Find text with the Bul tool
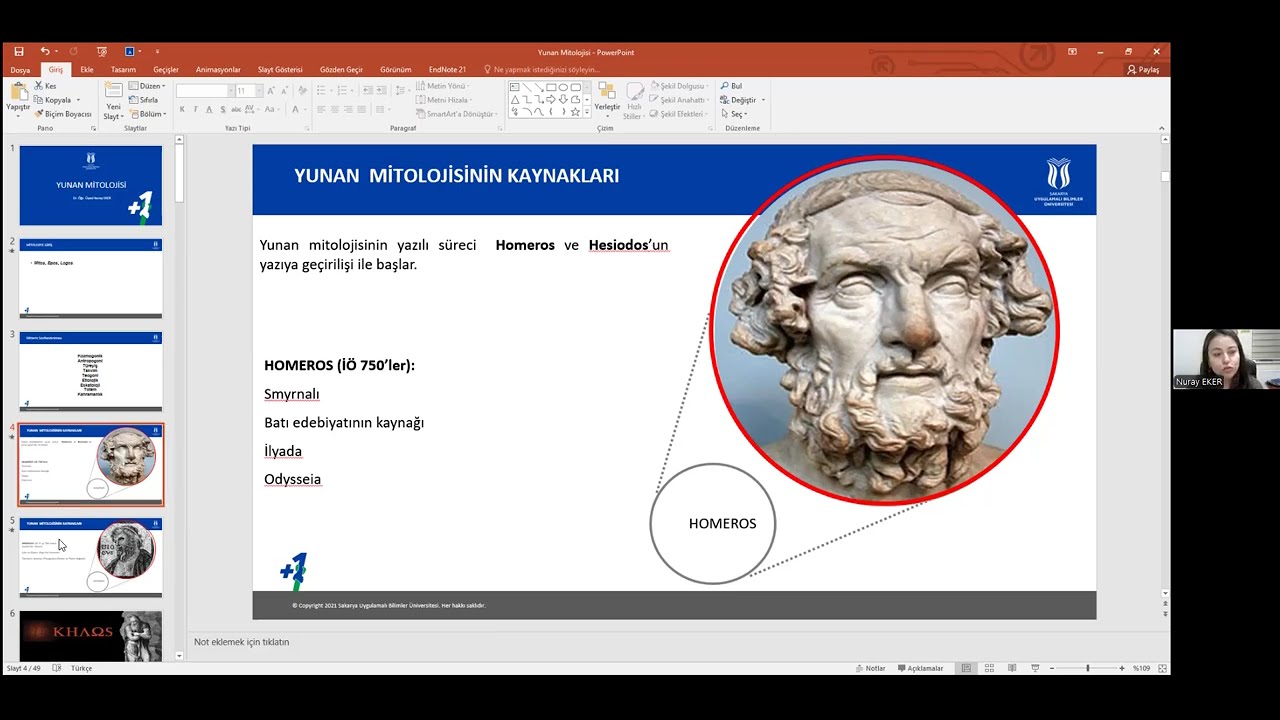This screenshot has width=1280, height=720. coord(733,86)
